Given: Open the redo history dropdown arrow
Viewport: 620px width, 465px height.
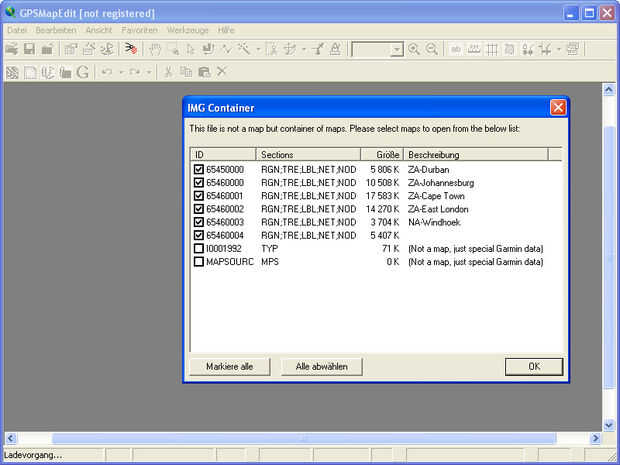Looking at the screenshot, I should pyautogui.click(x=149, y=72).
